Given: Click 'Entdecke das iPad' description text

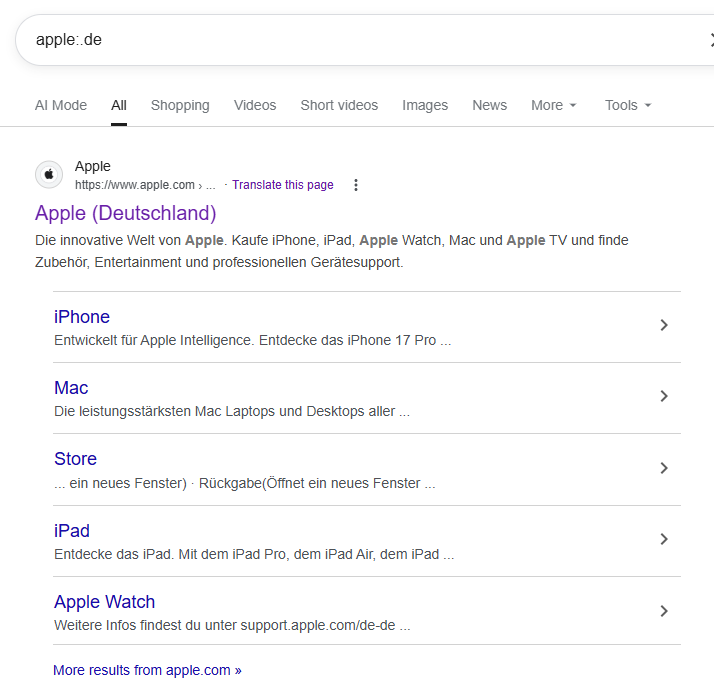Looking at the screenshot, I should [x=254, y=555].
